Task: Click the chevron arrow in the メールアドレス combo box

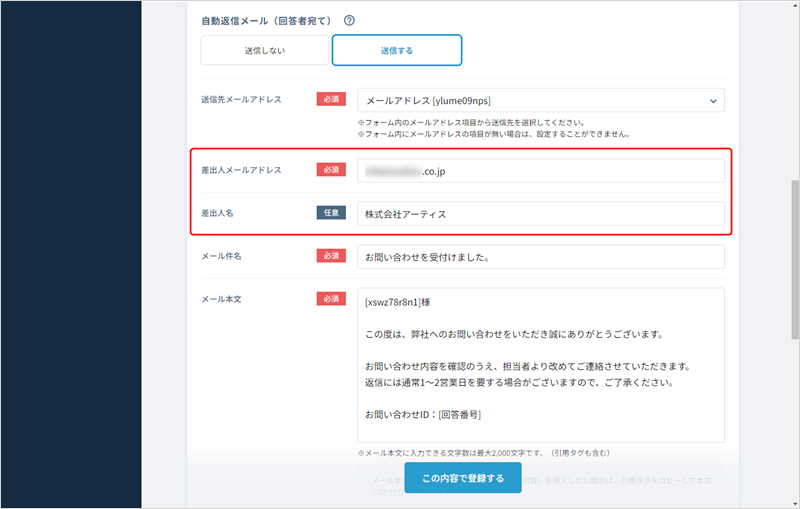Action: coord(712,100)
